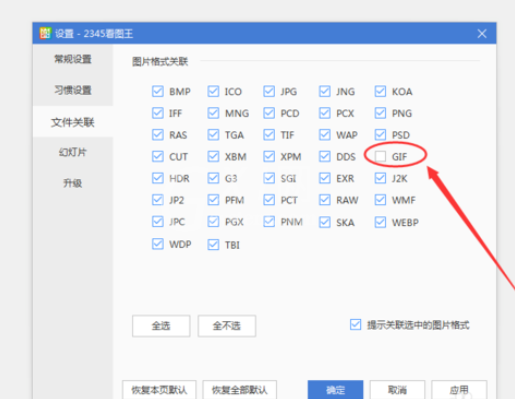
Task: Click the 全选 button
Action: [161, 326]
